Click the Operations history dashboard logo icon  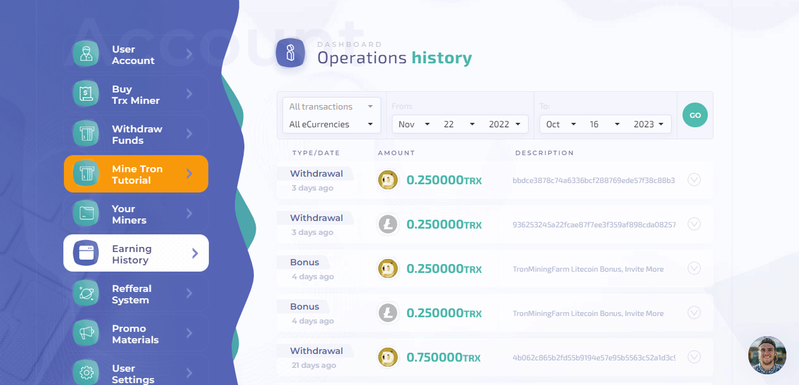pos(290,52)
